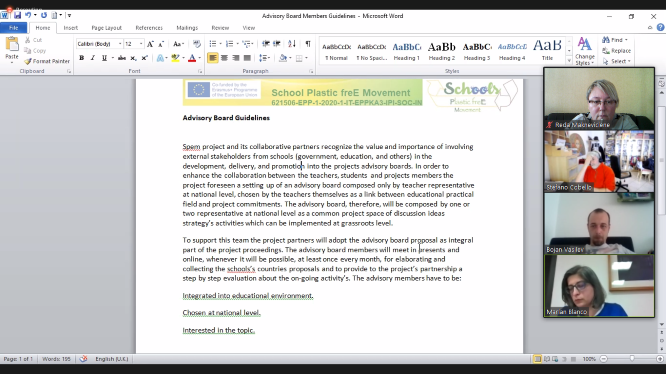This screenshot has width=666, height=374.
Task: Increase paragraph indent
Action: click(x=277, y=44)
